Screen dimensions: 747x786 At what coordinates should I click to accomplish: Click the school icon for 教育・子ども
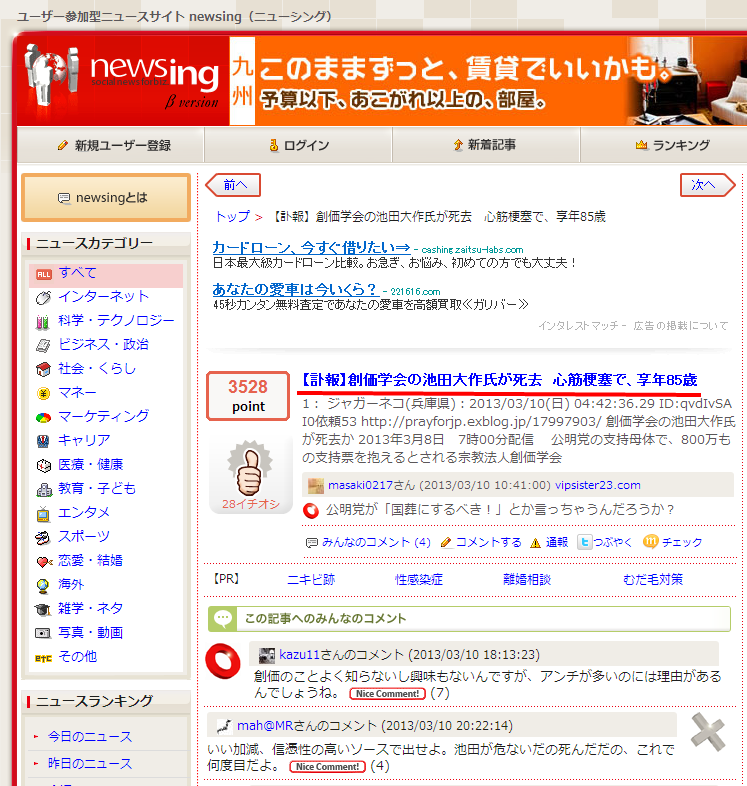[44, 490]
